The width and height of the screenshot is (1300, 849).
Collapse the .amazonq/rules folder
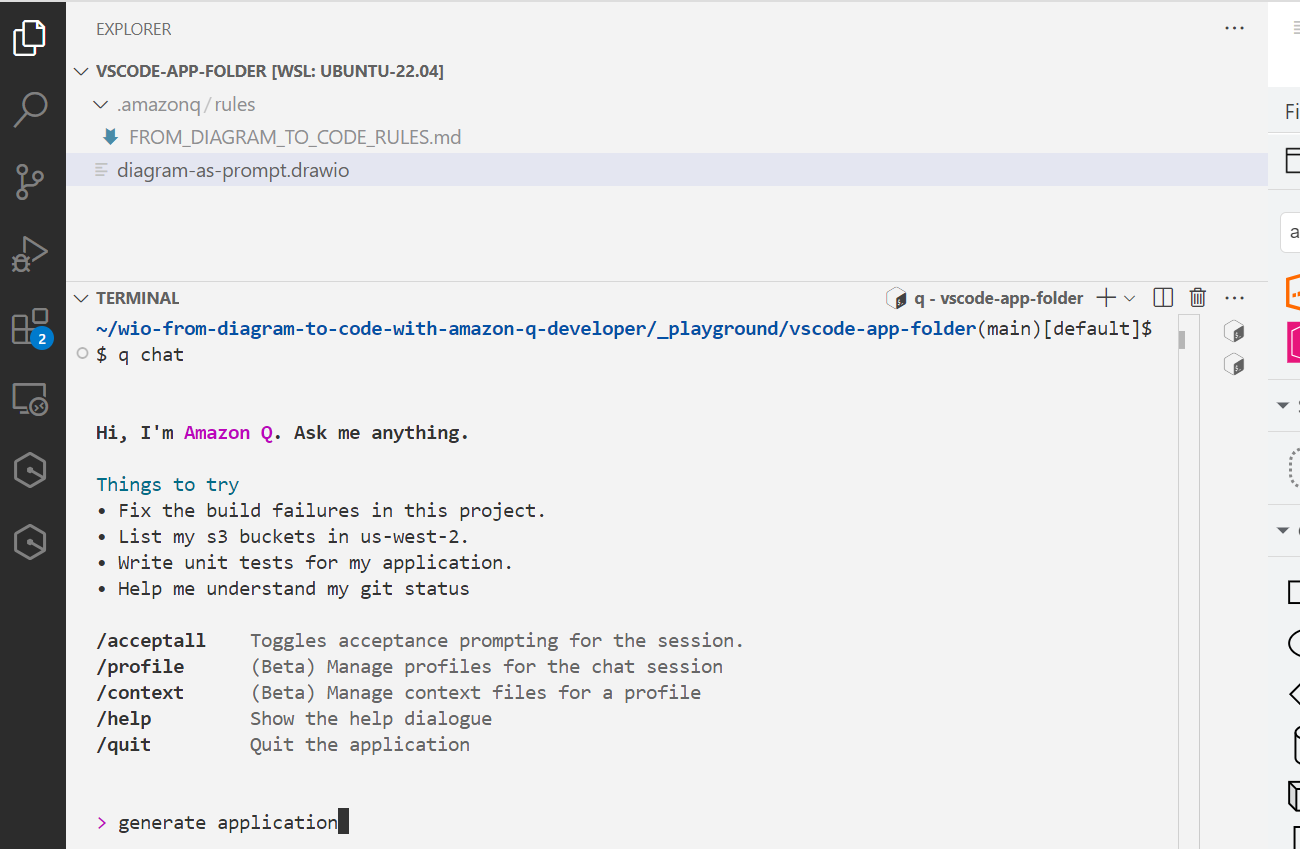click(100, 104)
